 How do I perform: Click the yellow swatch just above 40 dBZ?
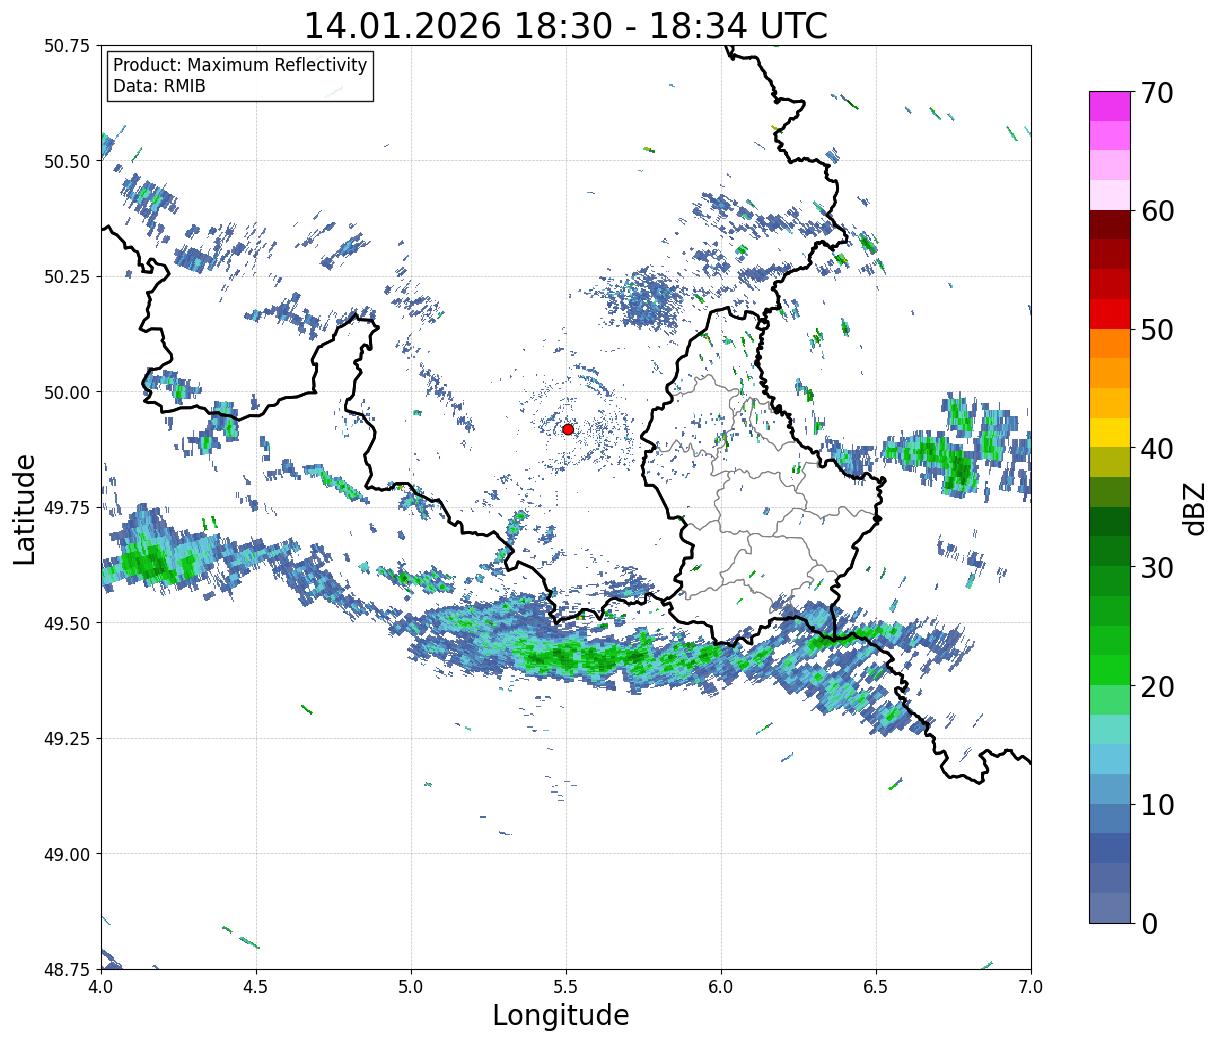click(x=1110, y=433)
